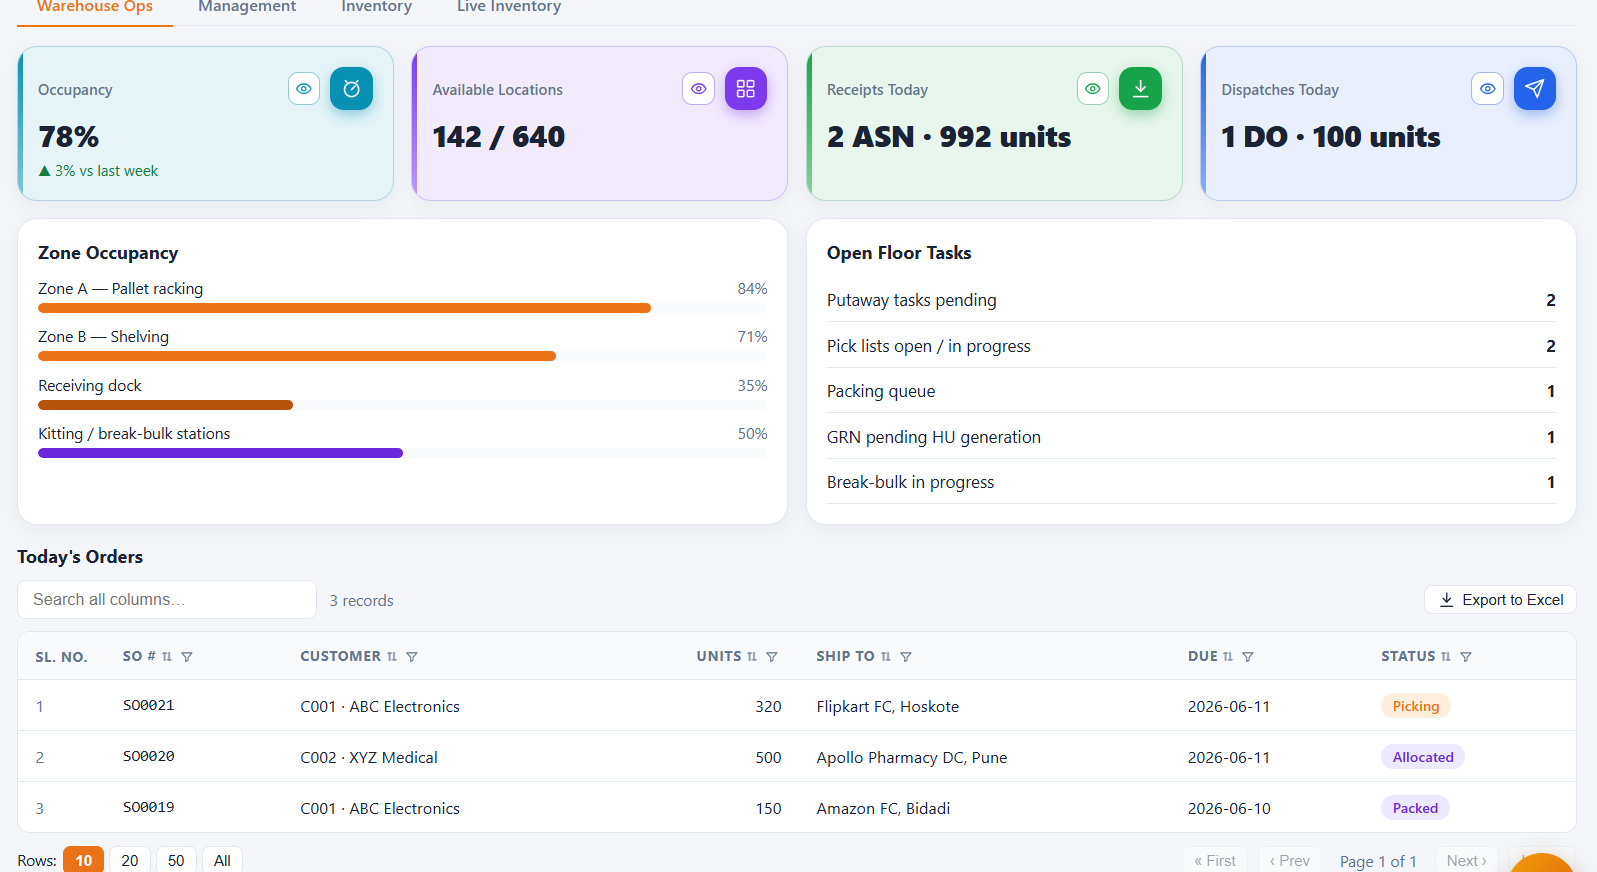Click the Allocated status badge

(x=1423, y=757)
